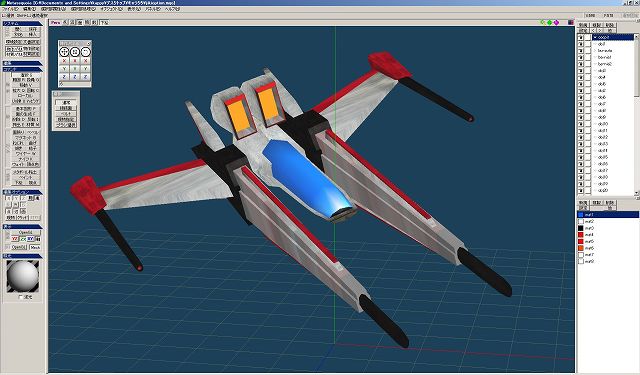Switch to YZ plane view button
This screenshot has width=640, height=375.
15,238
